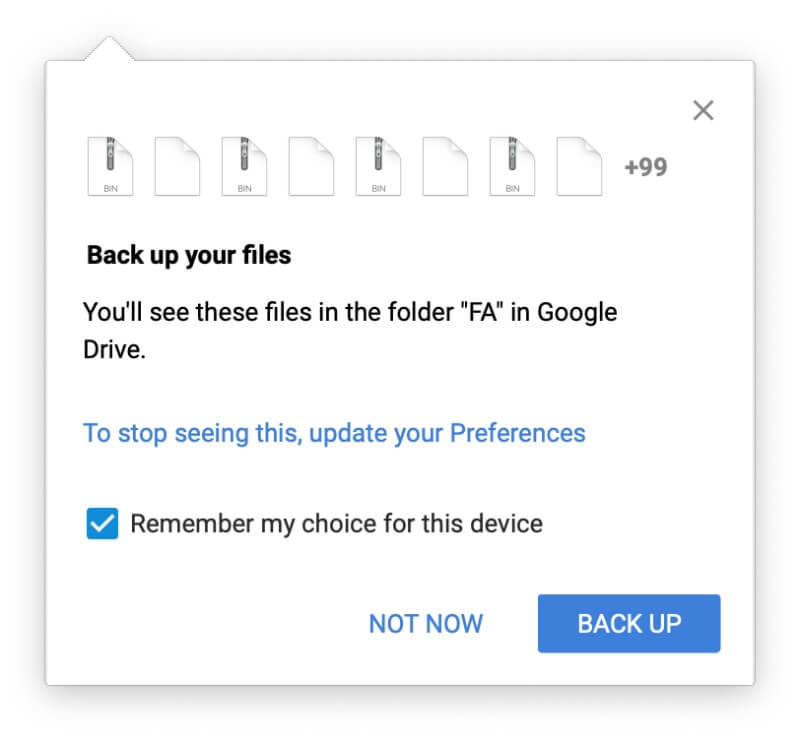Open the update your Preferences link
Screen dimensions: 800x740
pyautogui.click(x=334, y=433)
